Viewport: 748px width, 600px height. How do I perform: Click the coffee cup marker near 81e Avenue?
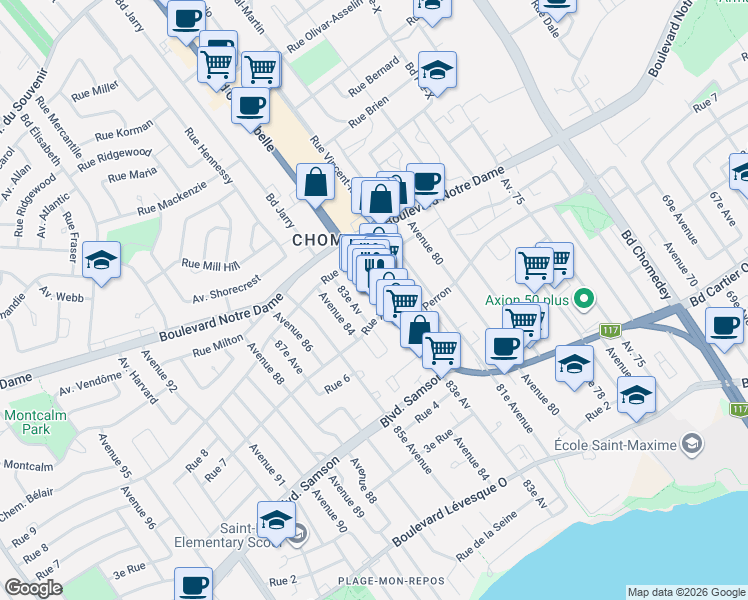point(504,348)
